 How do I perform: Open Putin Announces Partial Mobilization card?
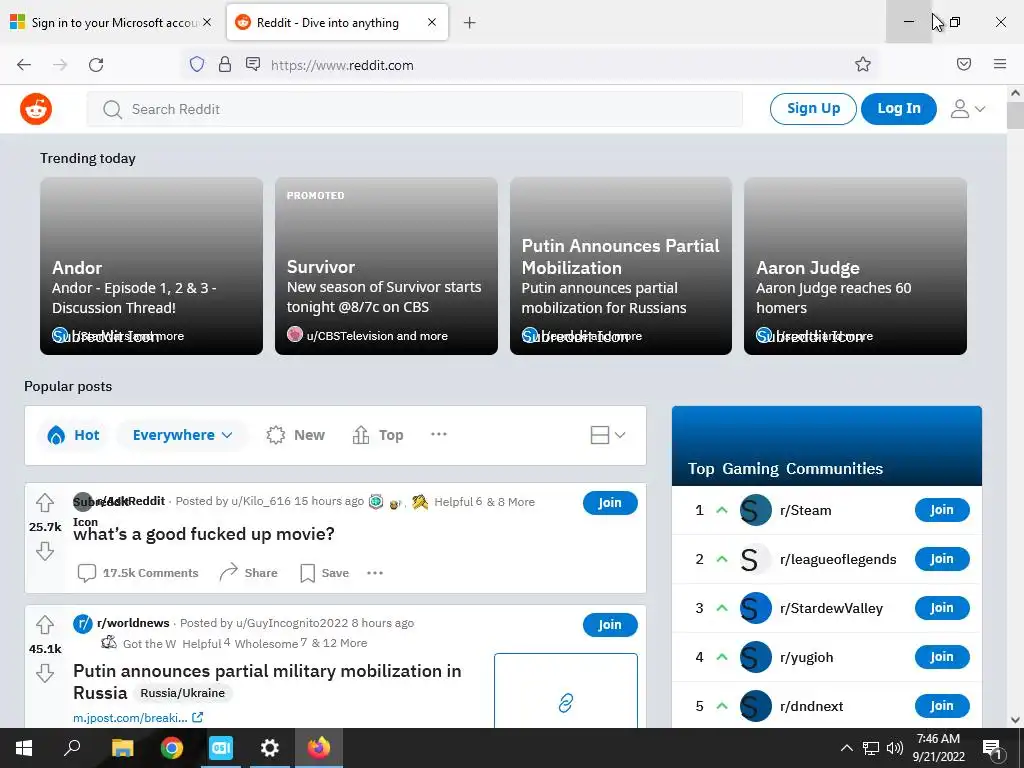click(x=620, y=266)
